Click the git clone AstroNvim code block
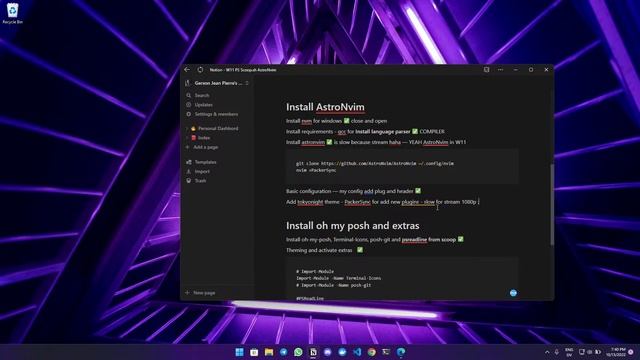Image resolution: width=640 pixels, height=360 pixels. click(x=402, y=167)
